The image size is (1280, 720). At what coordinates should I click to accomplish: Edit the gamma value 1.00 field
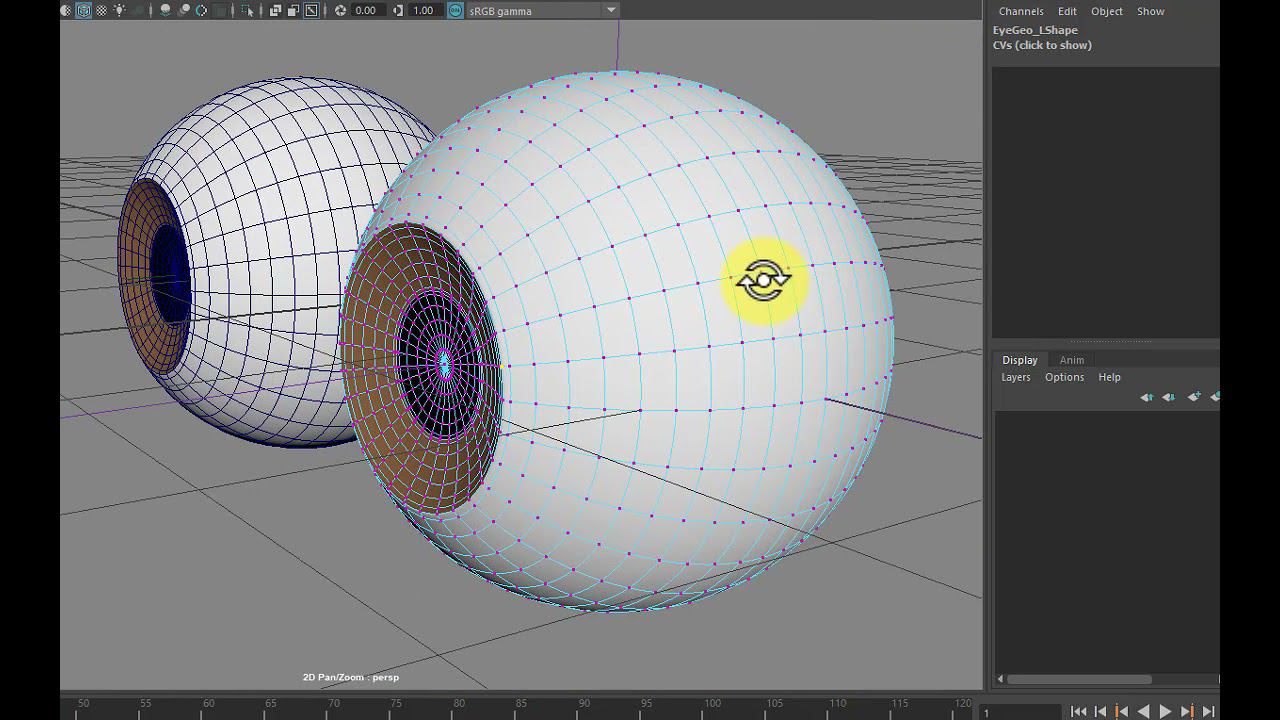426,10
